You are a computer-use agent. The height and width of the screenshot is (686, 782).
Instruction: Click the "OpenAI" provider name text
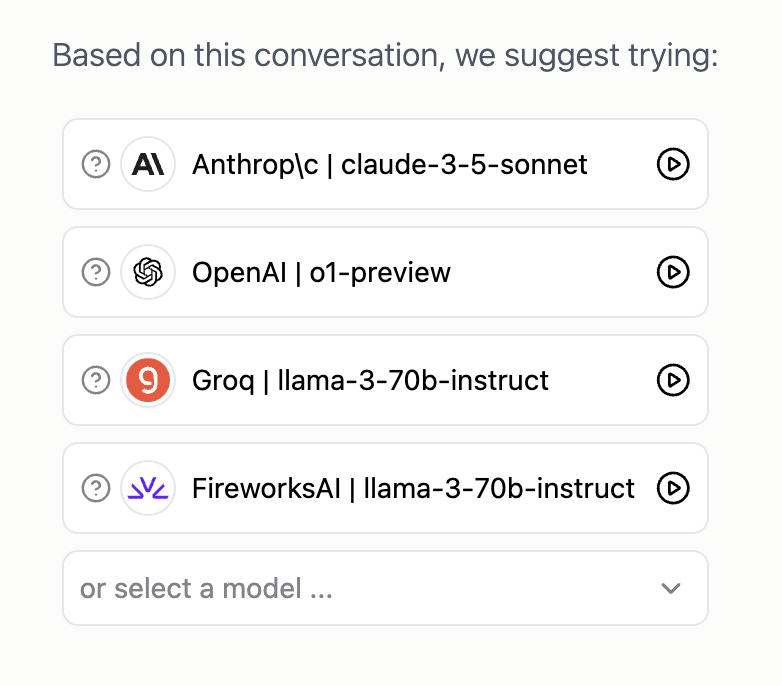238,272
